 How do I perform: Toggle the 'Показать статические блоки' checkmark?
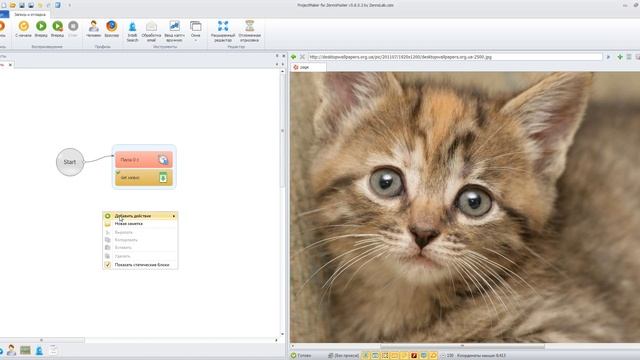108,264
